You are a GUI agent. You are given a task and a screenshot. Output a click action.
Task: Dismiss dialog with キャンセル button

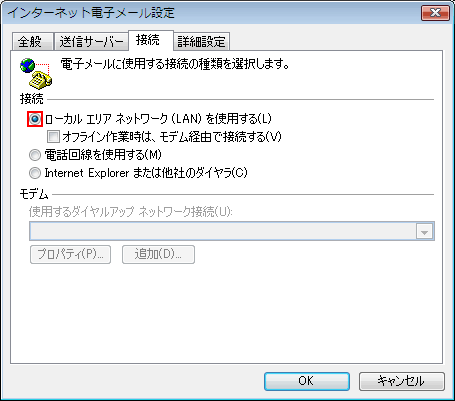pyautogui.click(x=402, y=381)
